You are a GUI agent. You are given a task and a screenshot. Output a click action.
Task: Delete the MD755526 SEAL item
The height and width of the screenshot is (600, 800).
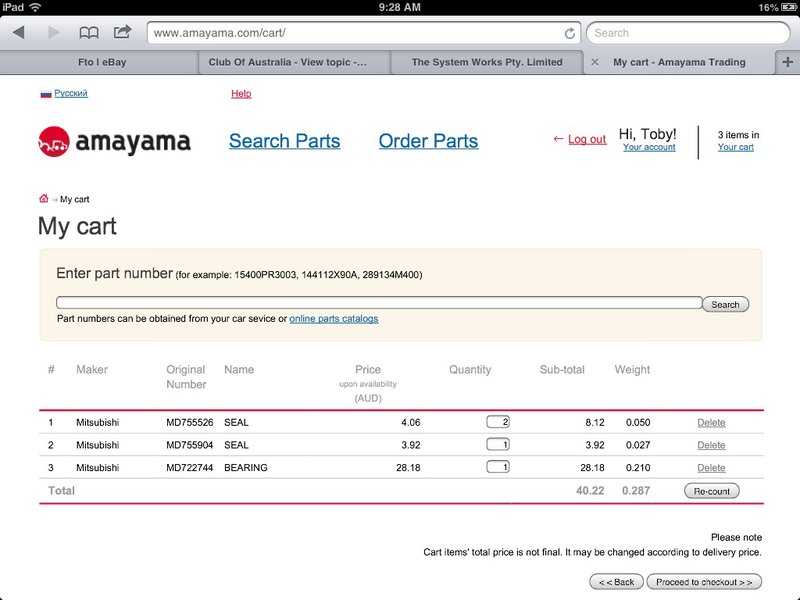(x=711, y=422)
